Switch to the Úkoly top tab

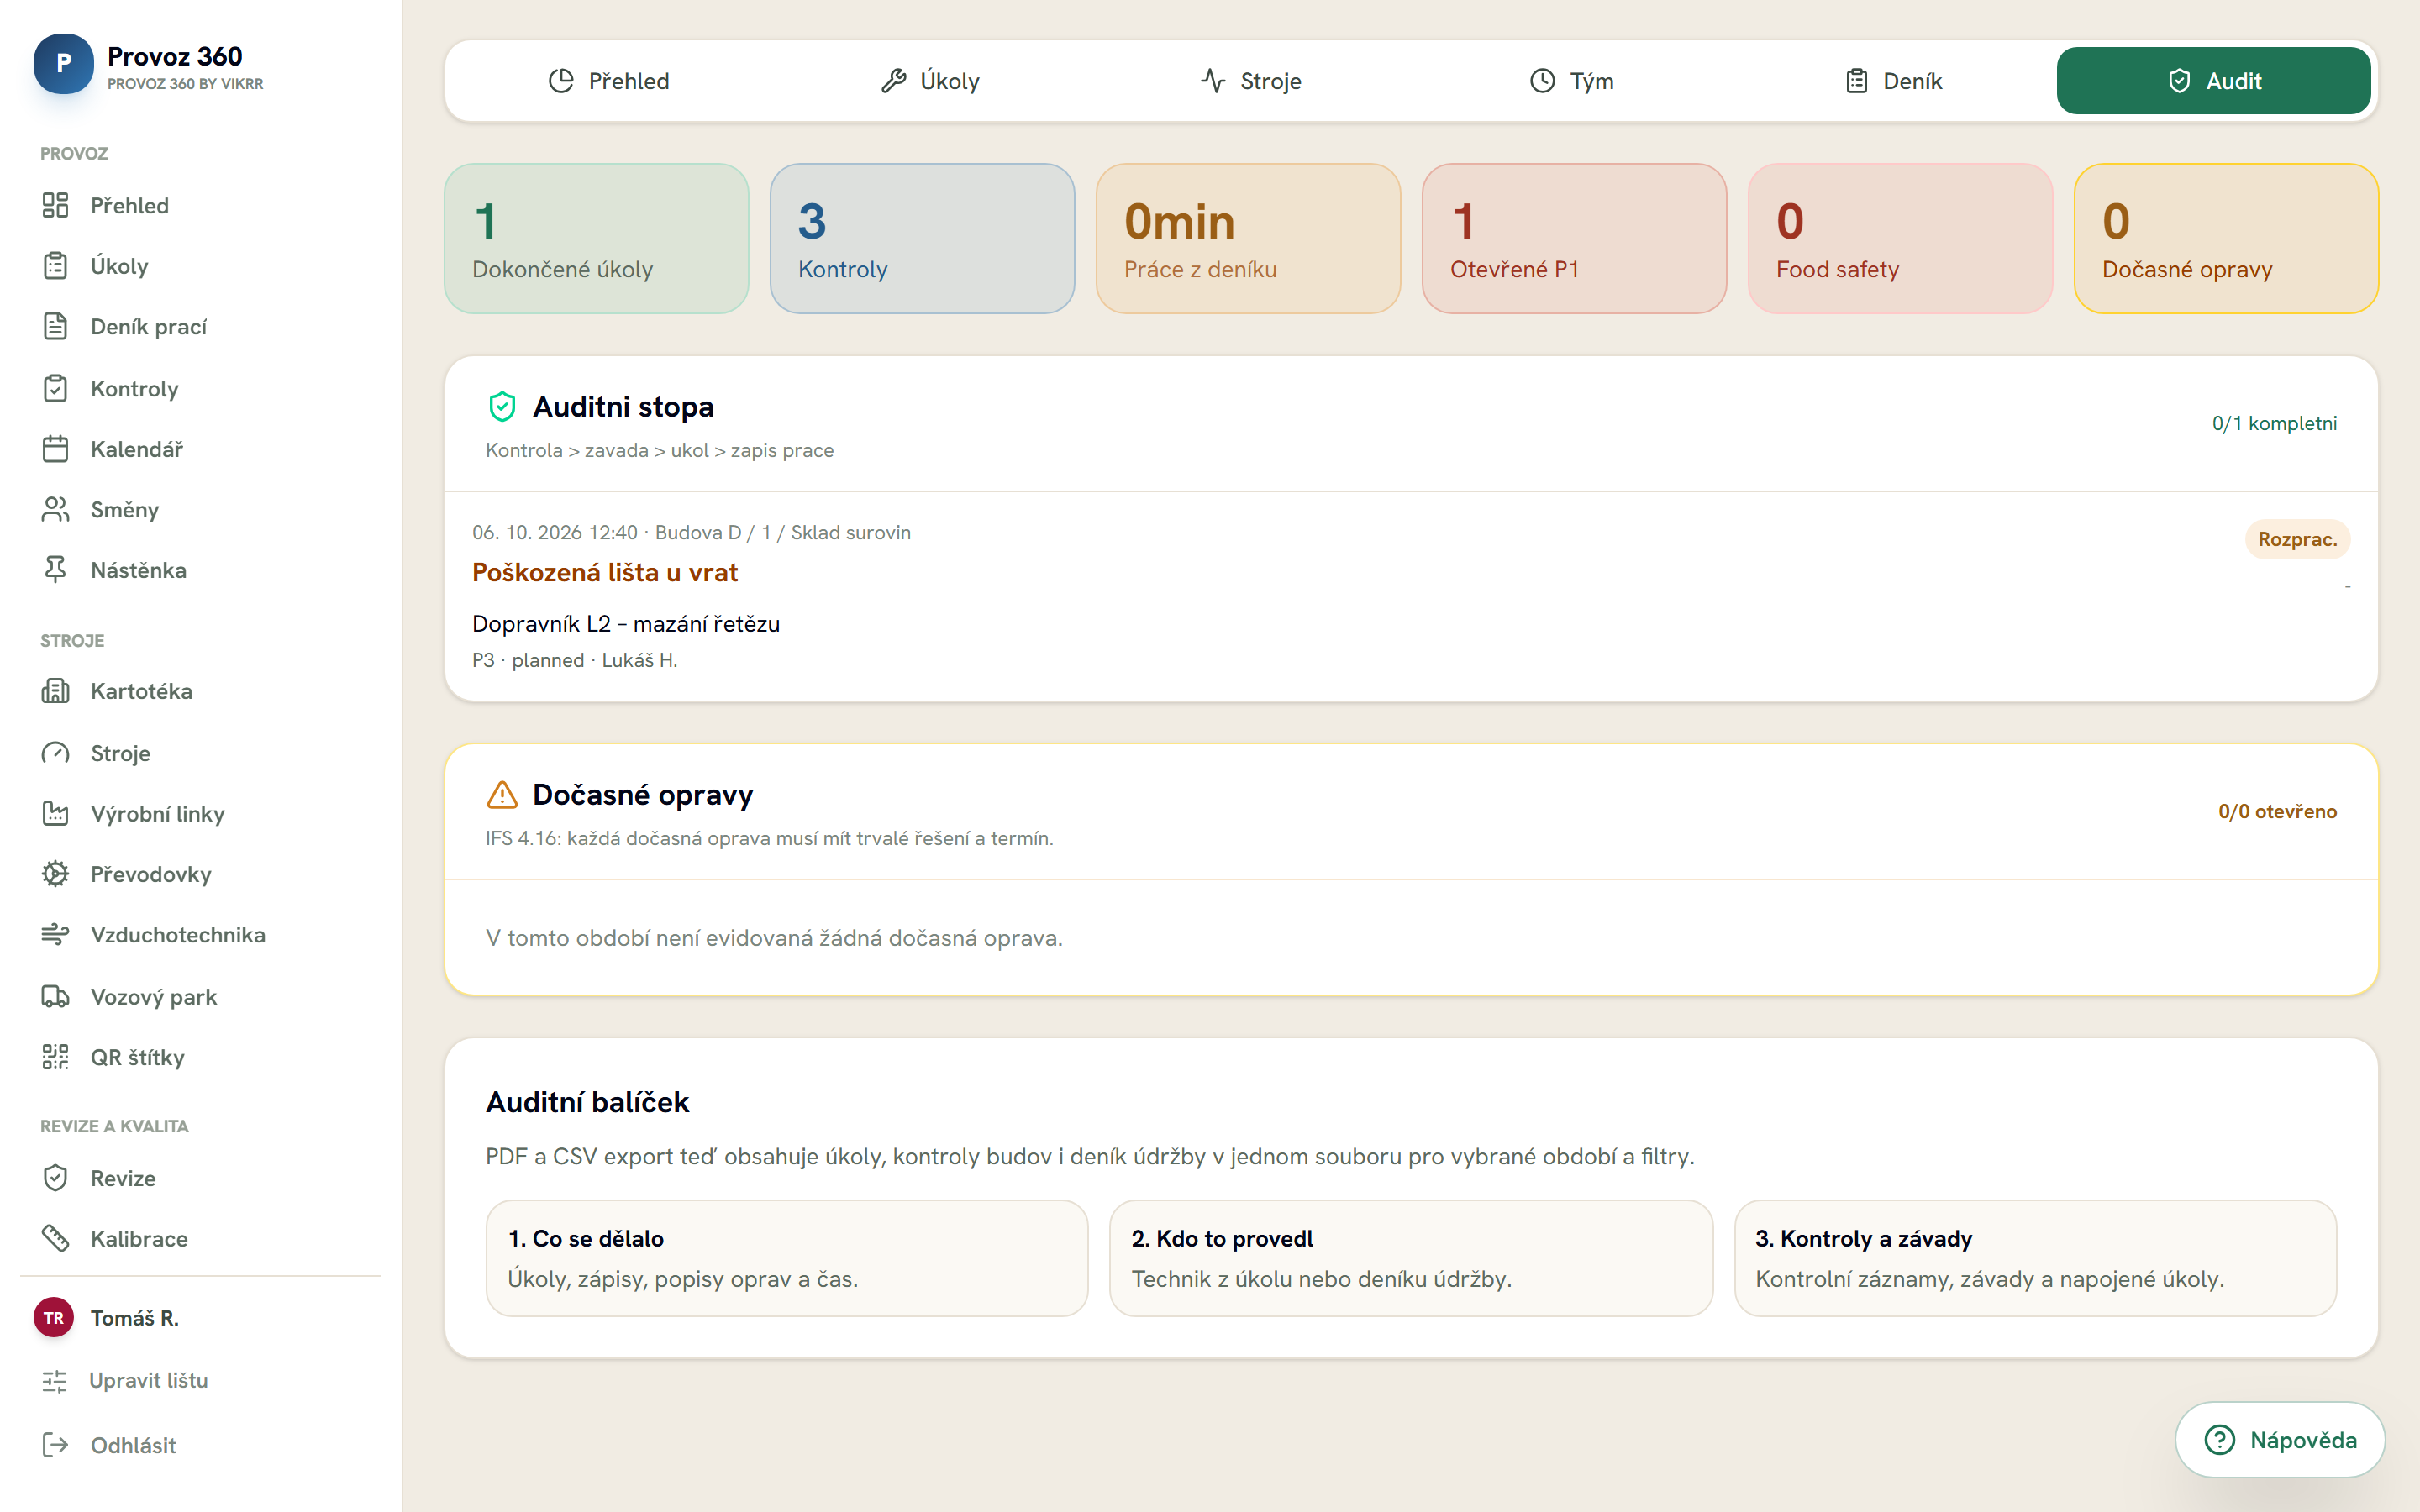click(x=930, y=81)
